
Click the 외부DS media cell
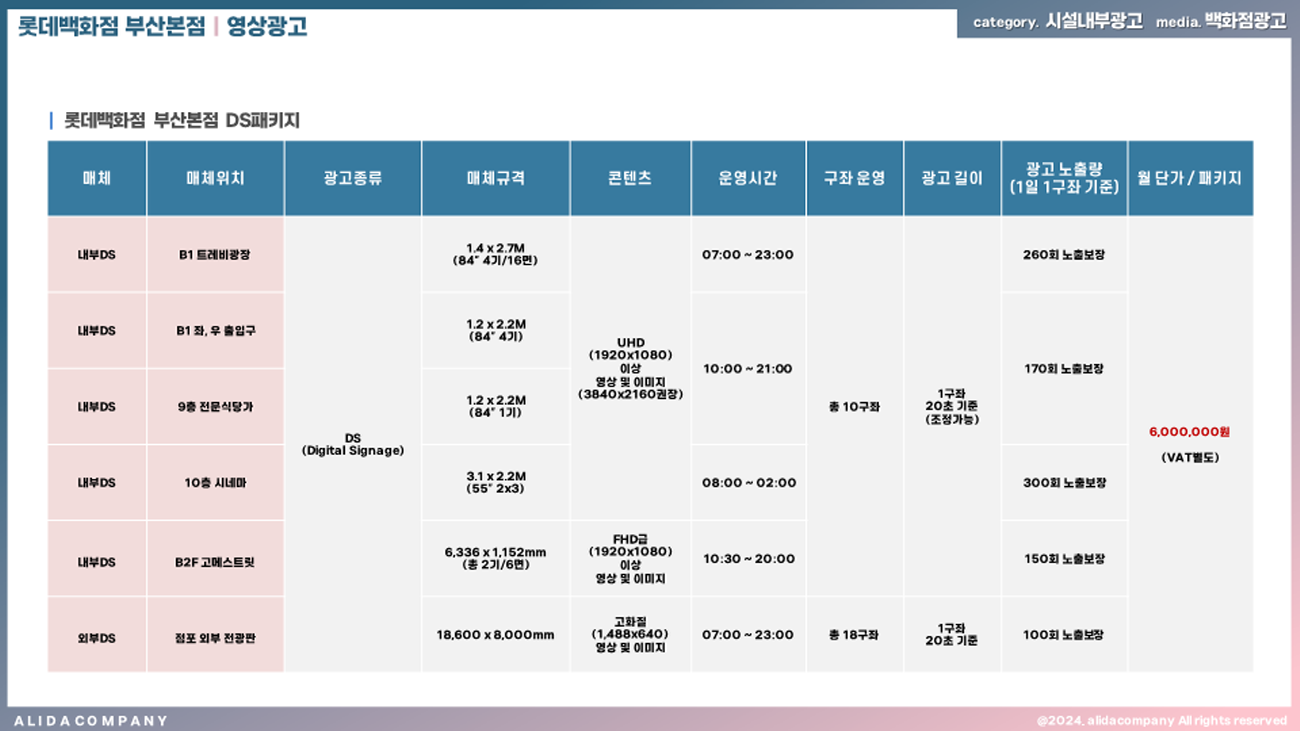pos(97,636)
